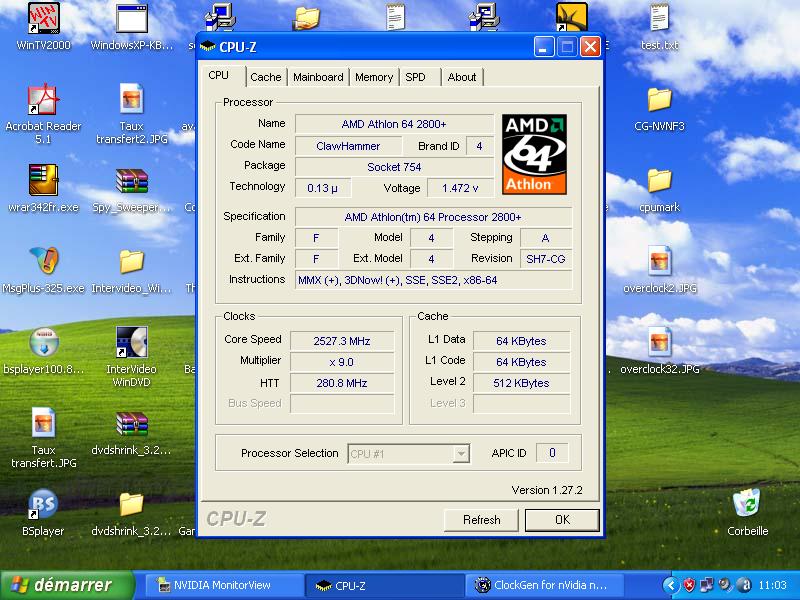Close the CPU-Z window
Screen dimensions: 800x600
[x=590, y=47]
